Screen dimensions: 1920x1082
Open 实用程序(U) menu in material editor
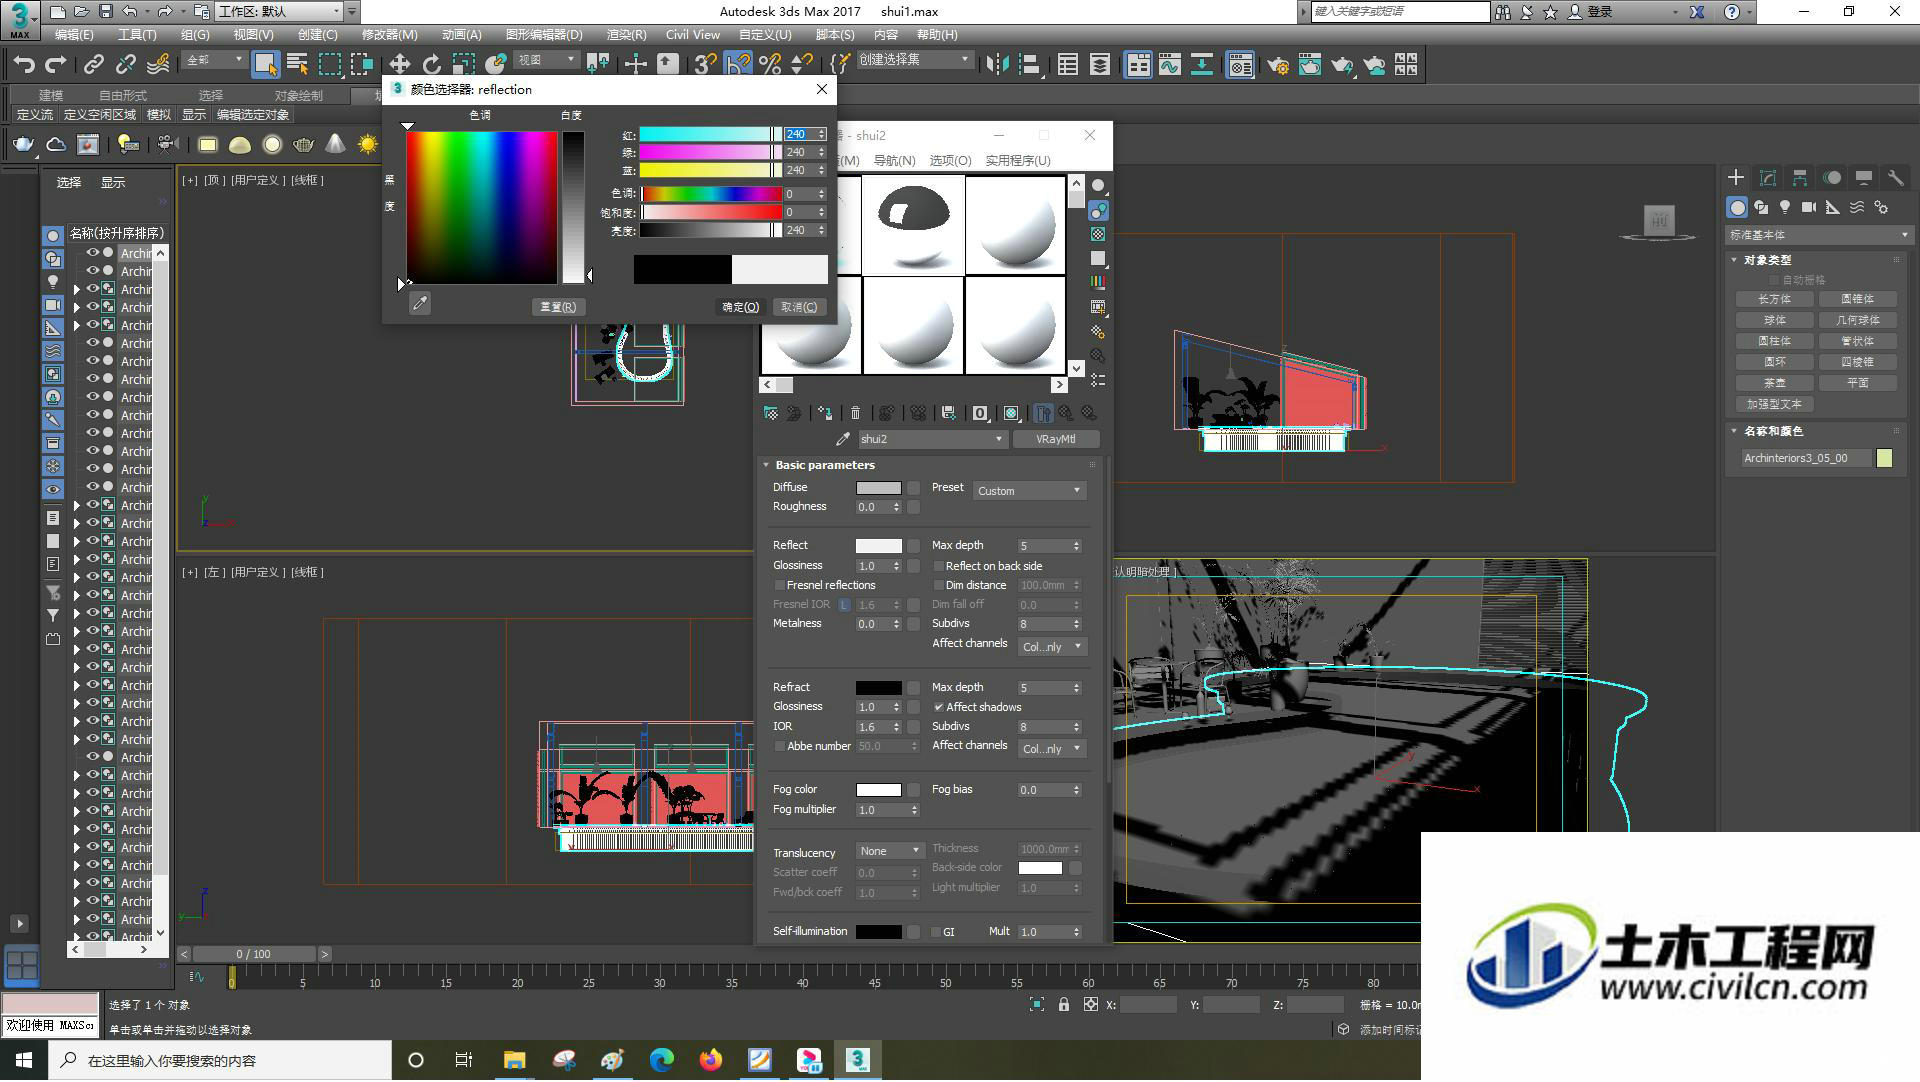click(x=1017, y=160)
